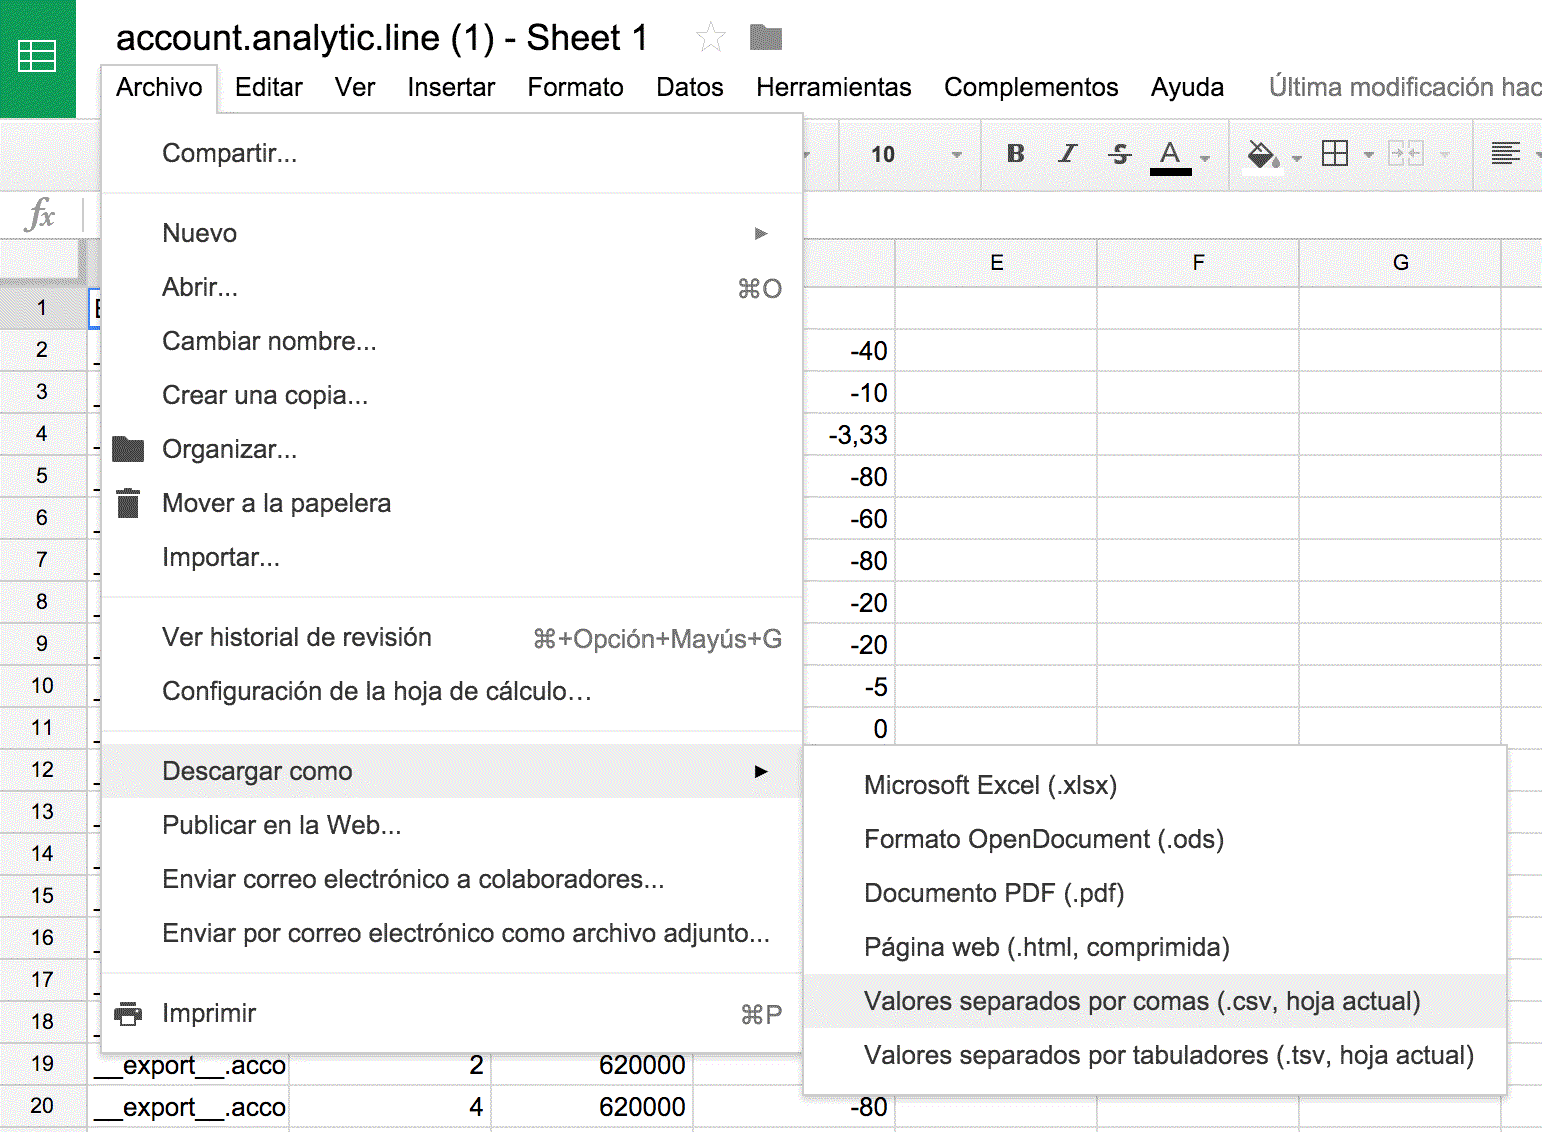Open the text color picker
Screen dimensions: 1542x1132
(x=1171, y=154)
